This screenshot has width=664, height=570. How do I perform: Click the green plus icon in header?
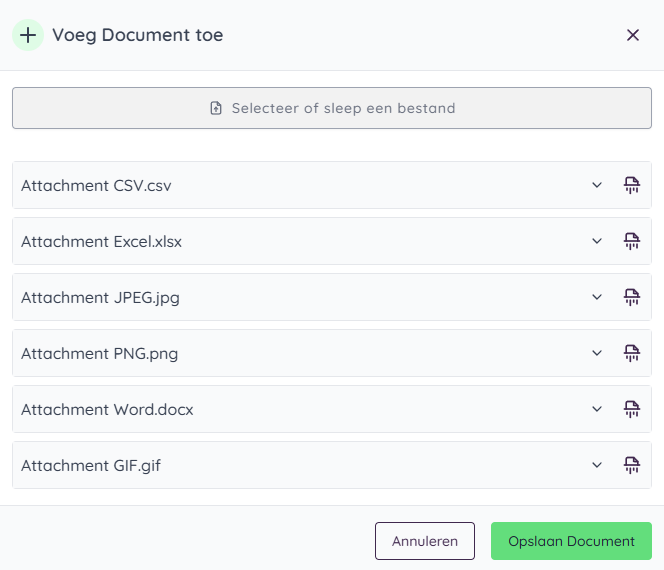(x=28, y=35)
